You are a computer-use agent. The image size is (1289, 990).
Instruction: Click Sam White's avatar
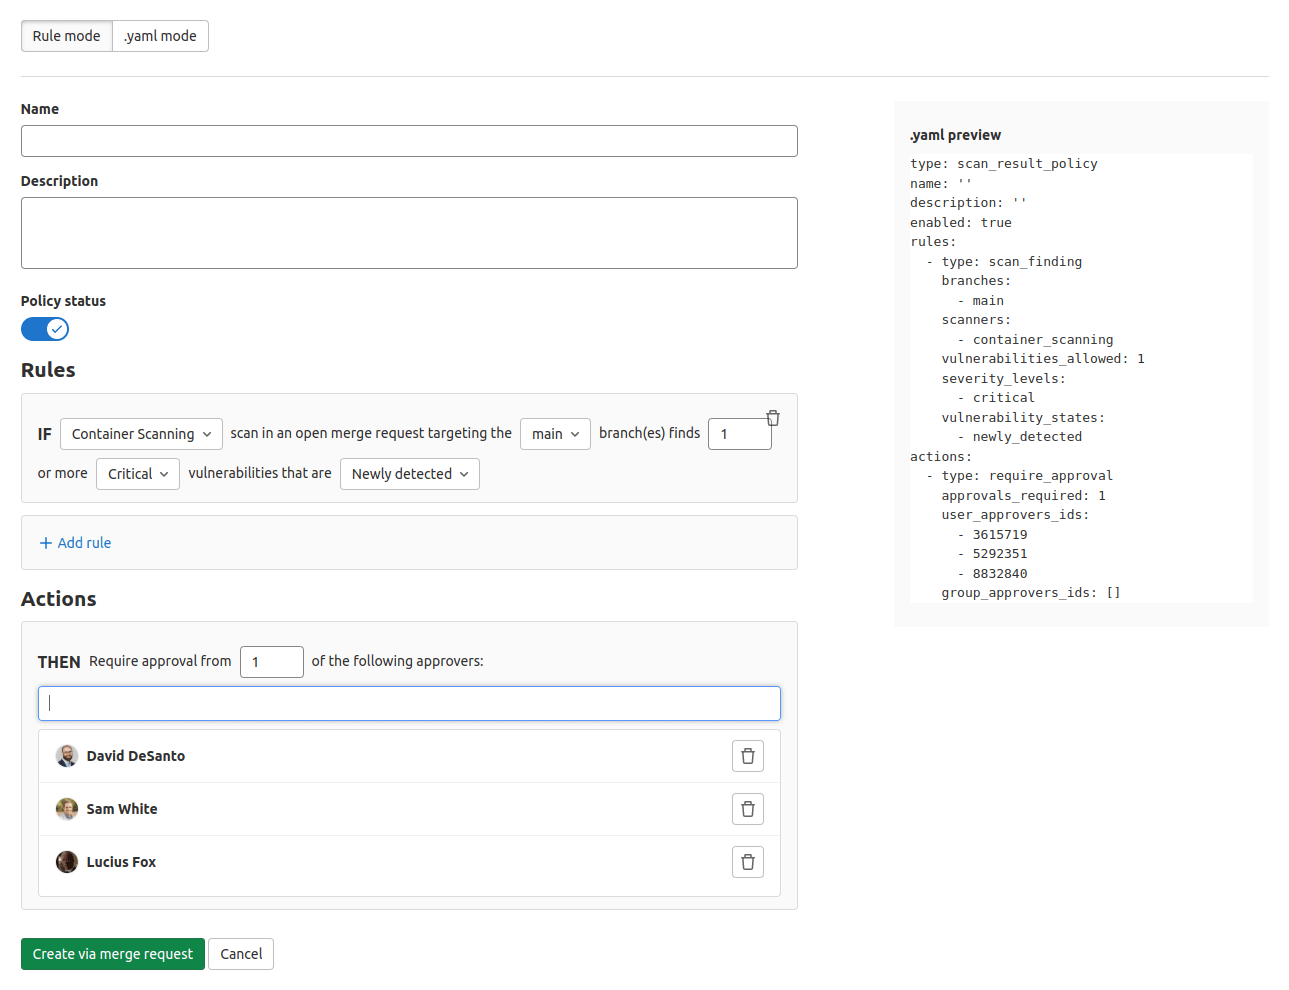click(67, 809)
